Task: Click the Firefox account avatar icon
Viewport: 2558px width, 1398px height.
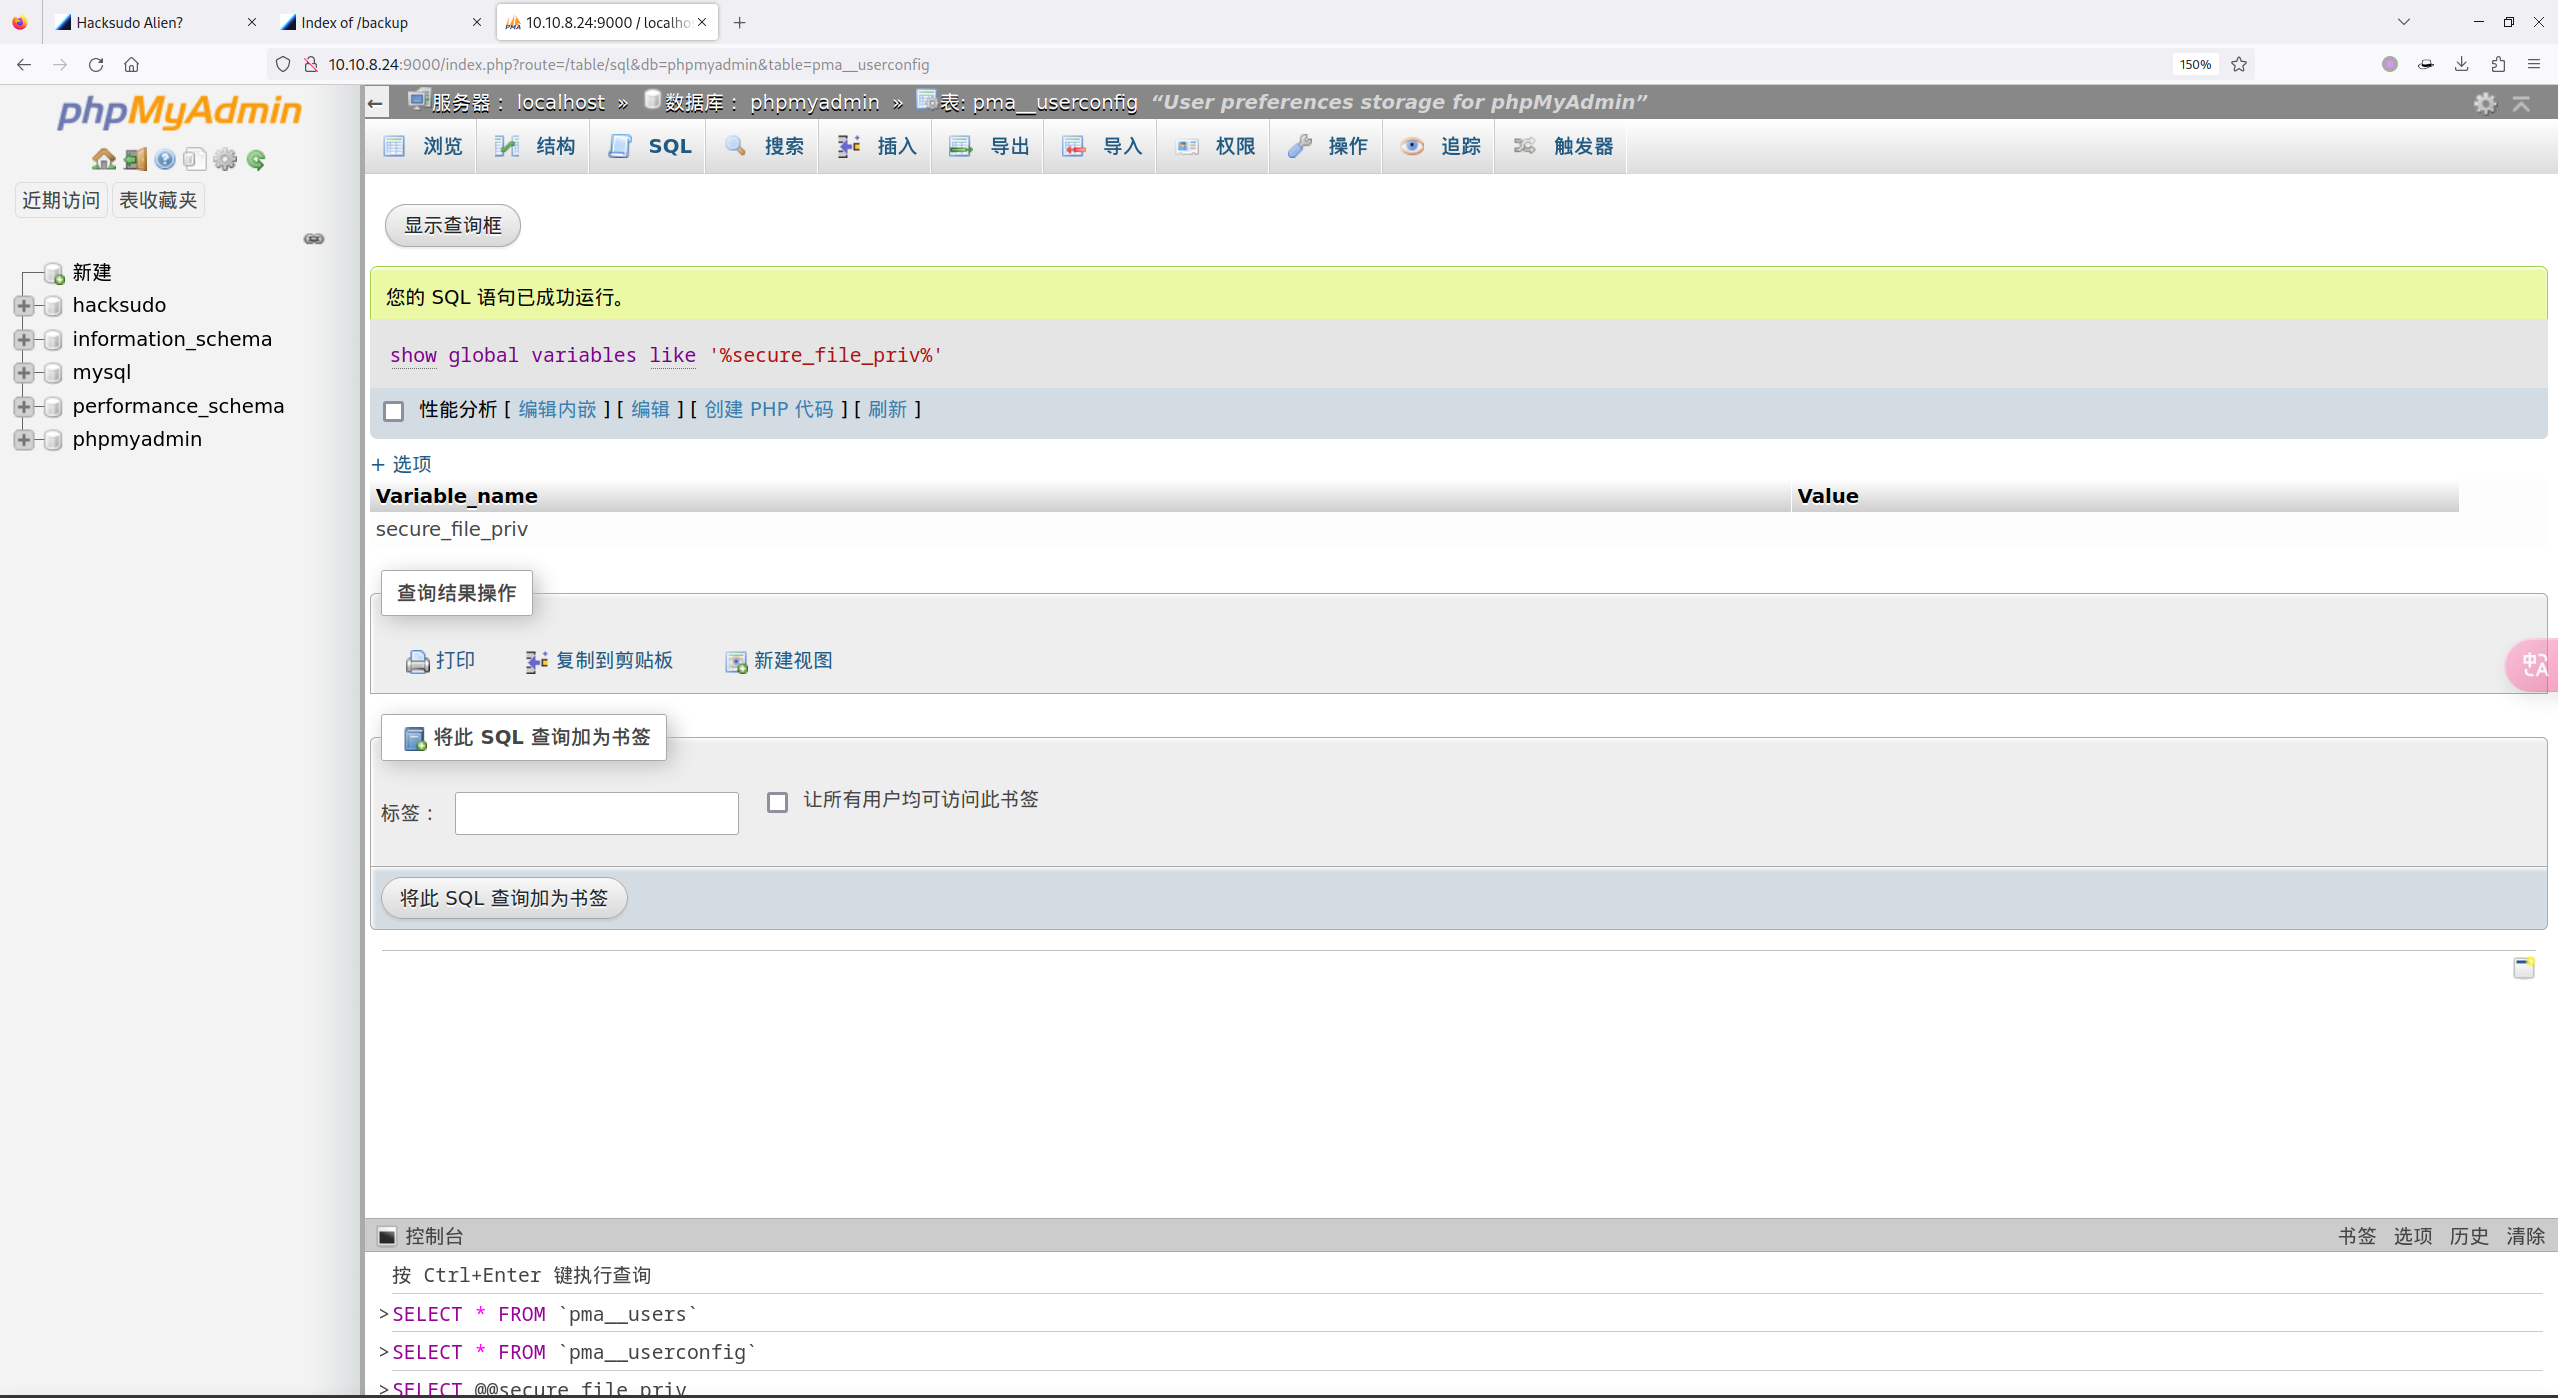Action: 2390,64
